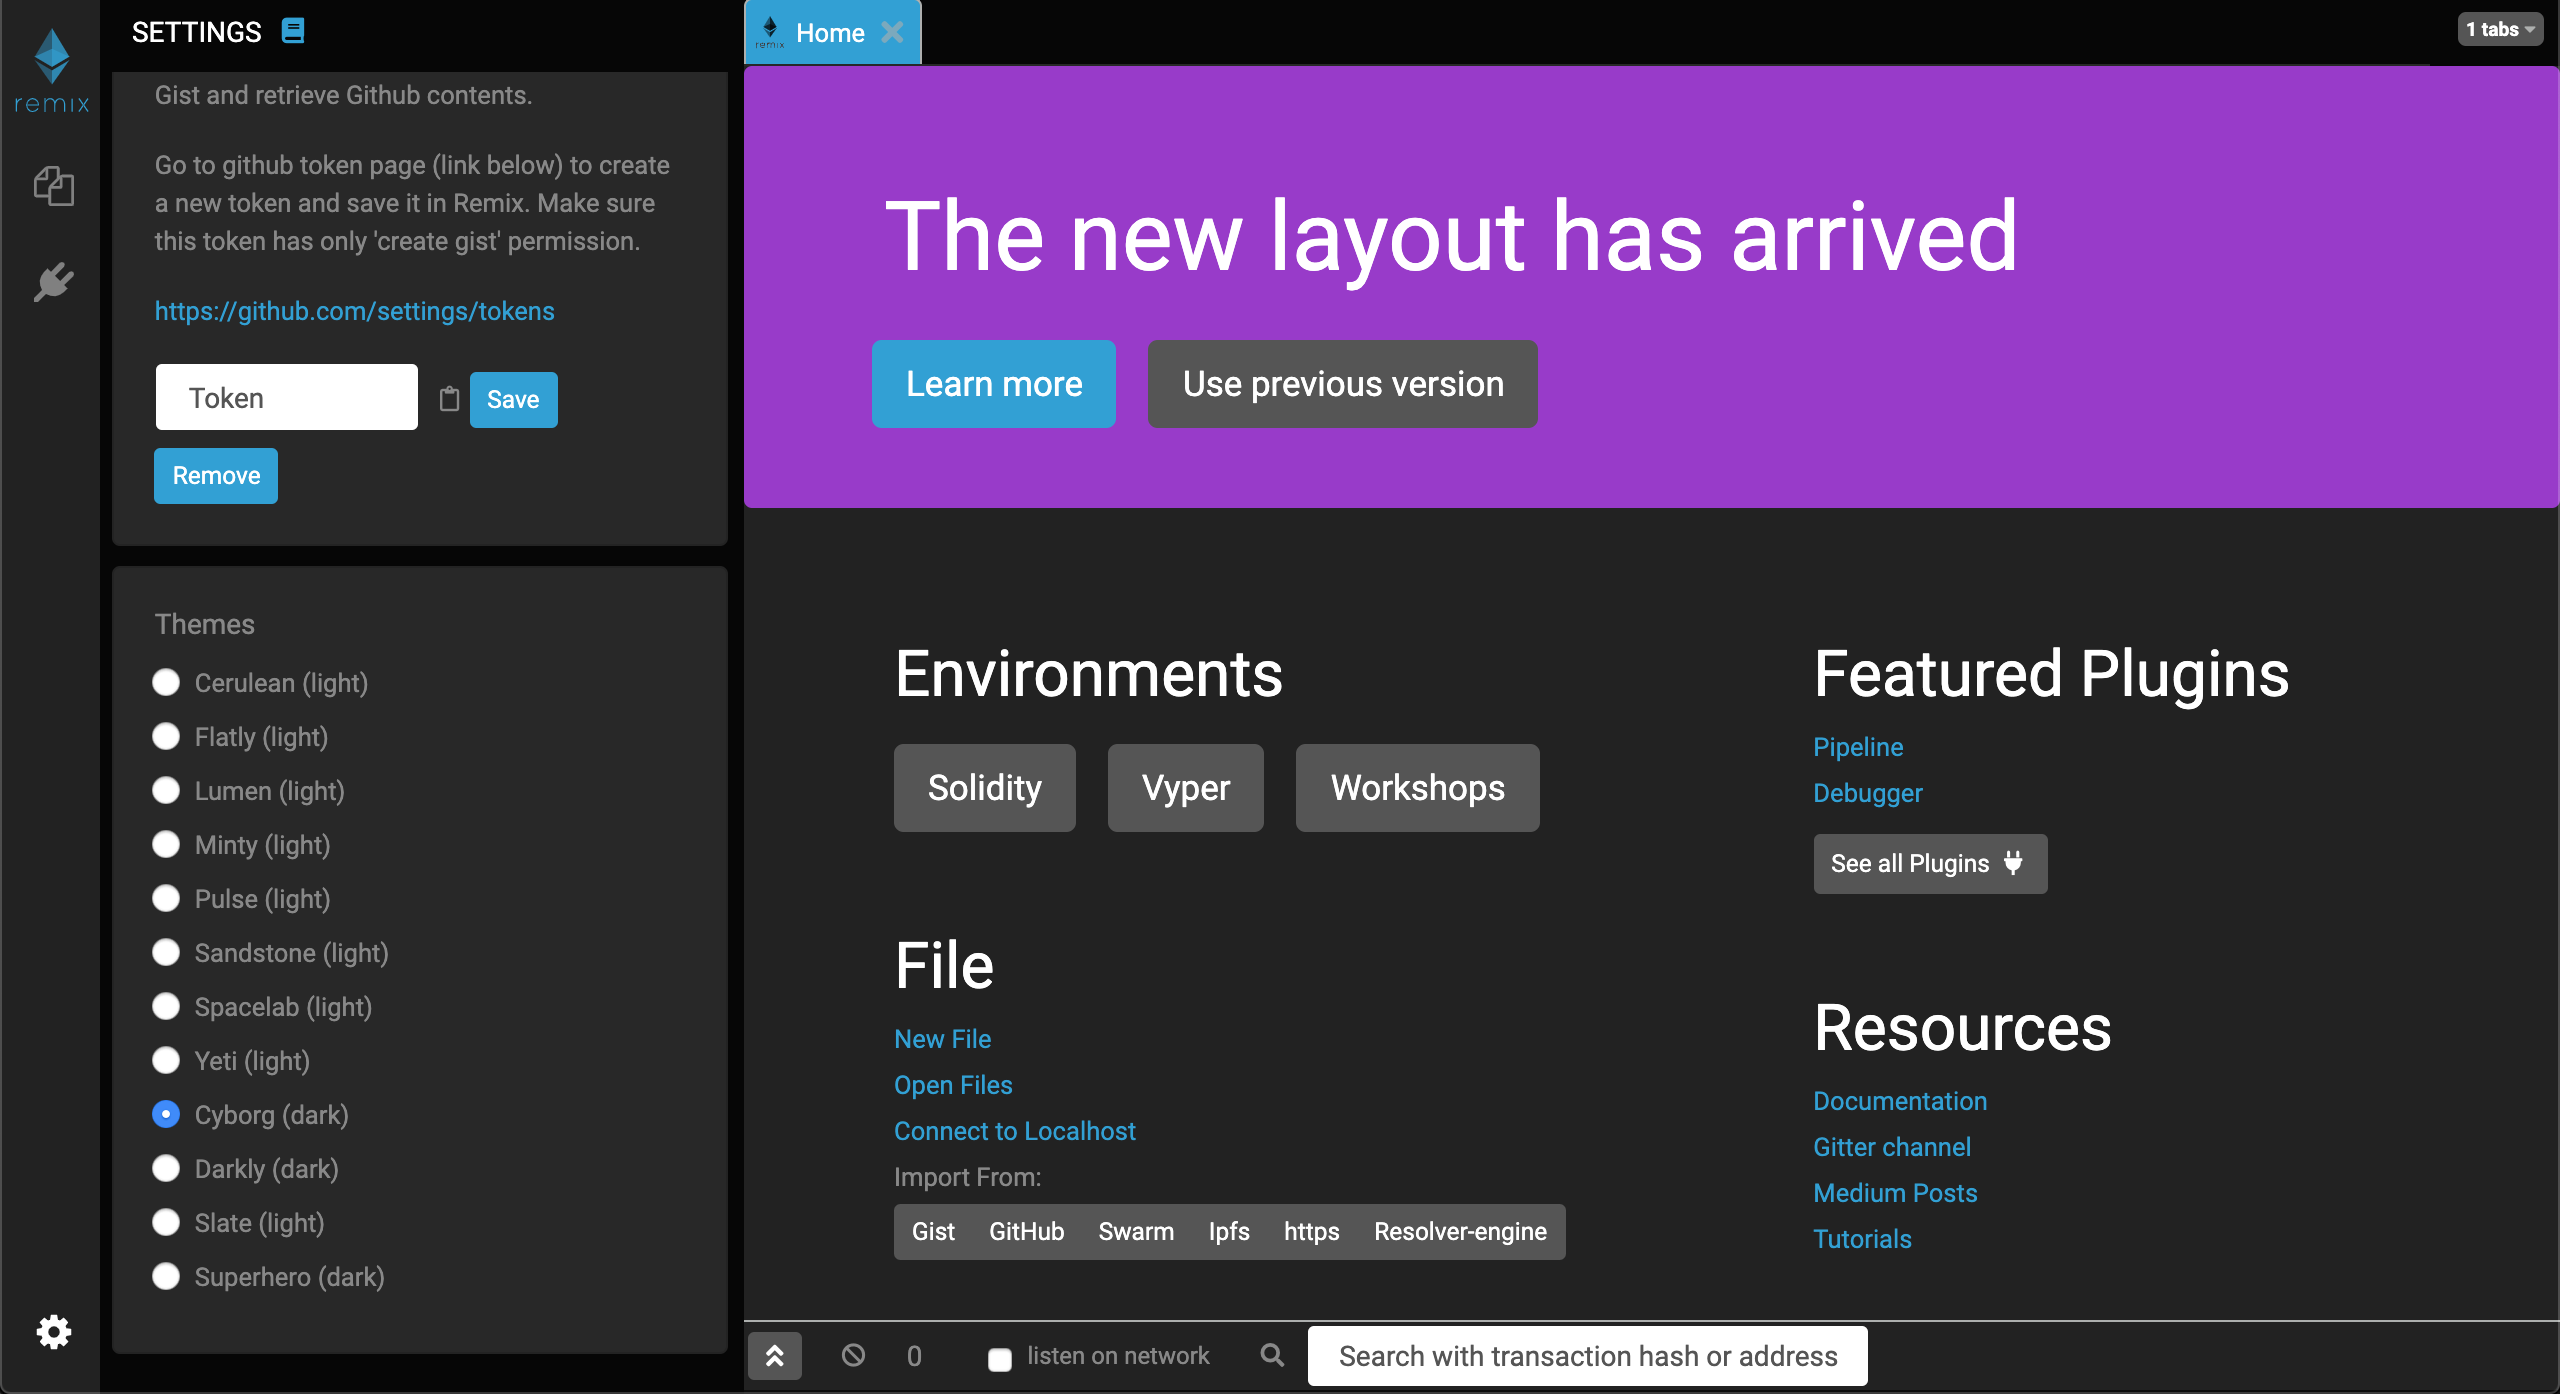Click the pending transactions counter 0
The image size is (2560, 1394).
point(914,1356)
